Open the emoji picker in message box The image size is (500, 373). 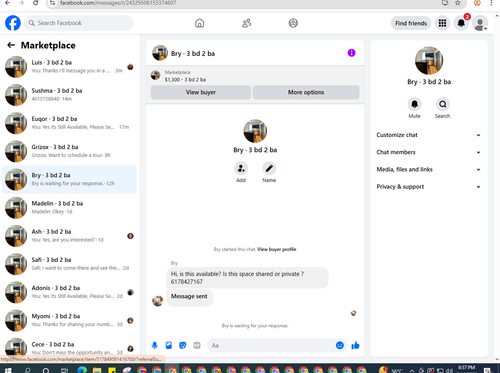[x=340, y=345]
